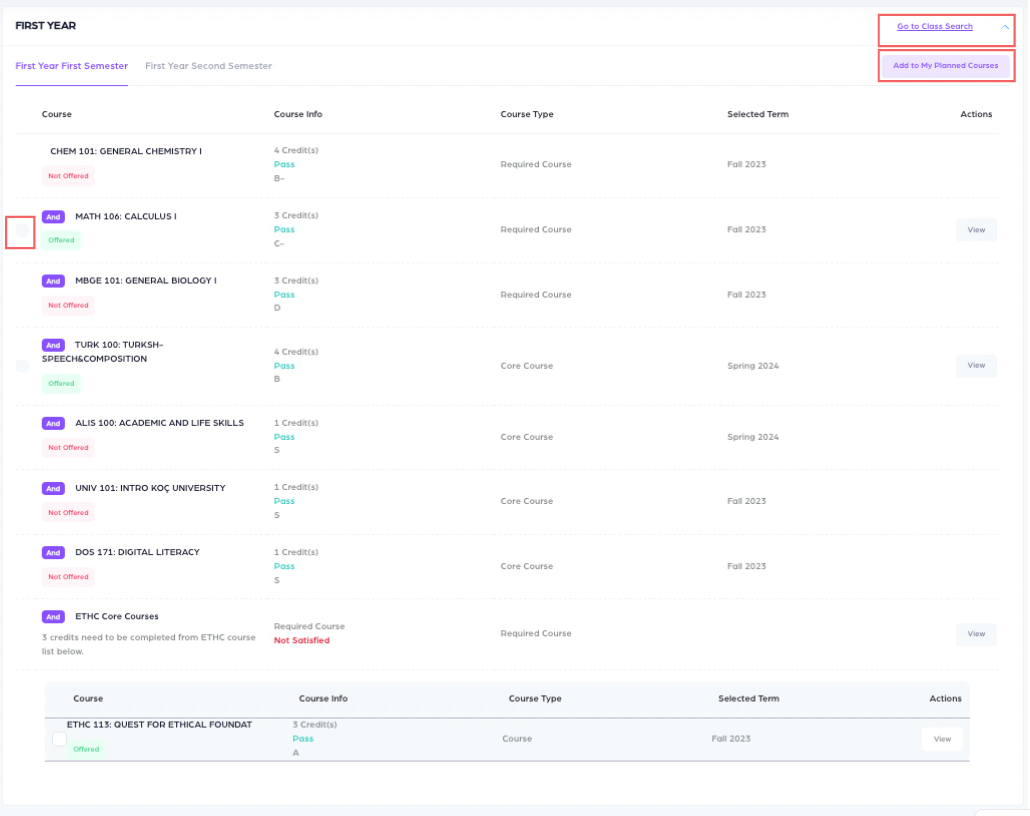The width and height of the screenshot is (1030, 816).
Task: Click the And badge beside MBGE 101
Action: tap(53, 281)
